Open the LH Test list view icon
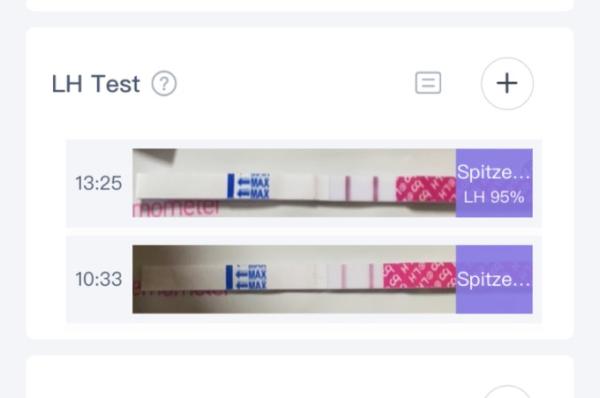This screenshot has height=398, width=600. [x=428, y=83]
